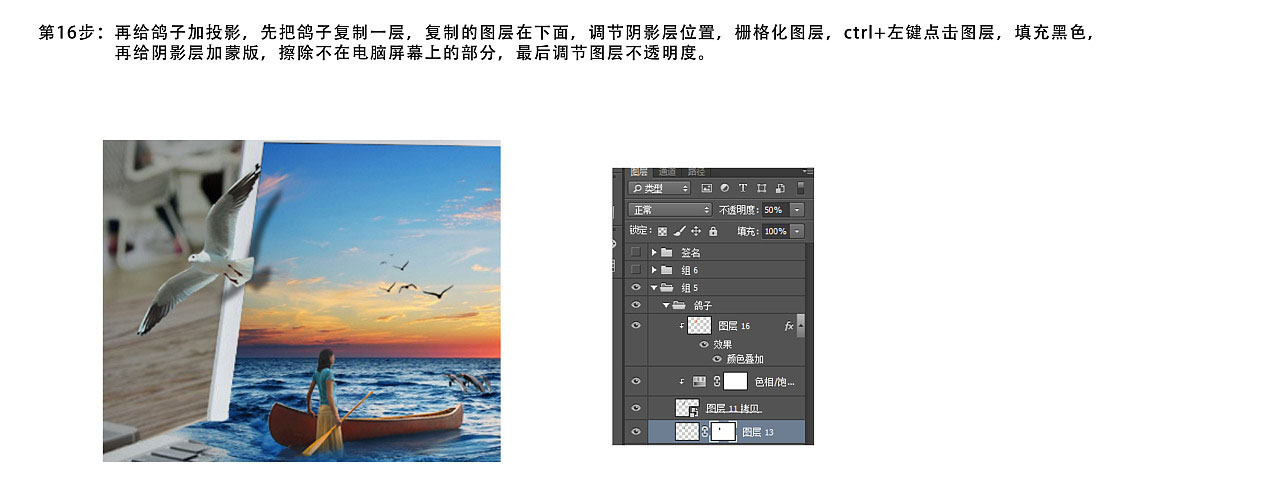Screen dimensions: 1280x480
Task: Open the 类型 filter type dropdown
Action: (x=659, y=188)
